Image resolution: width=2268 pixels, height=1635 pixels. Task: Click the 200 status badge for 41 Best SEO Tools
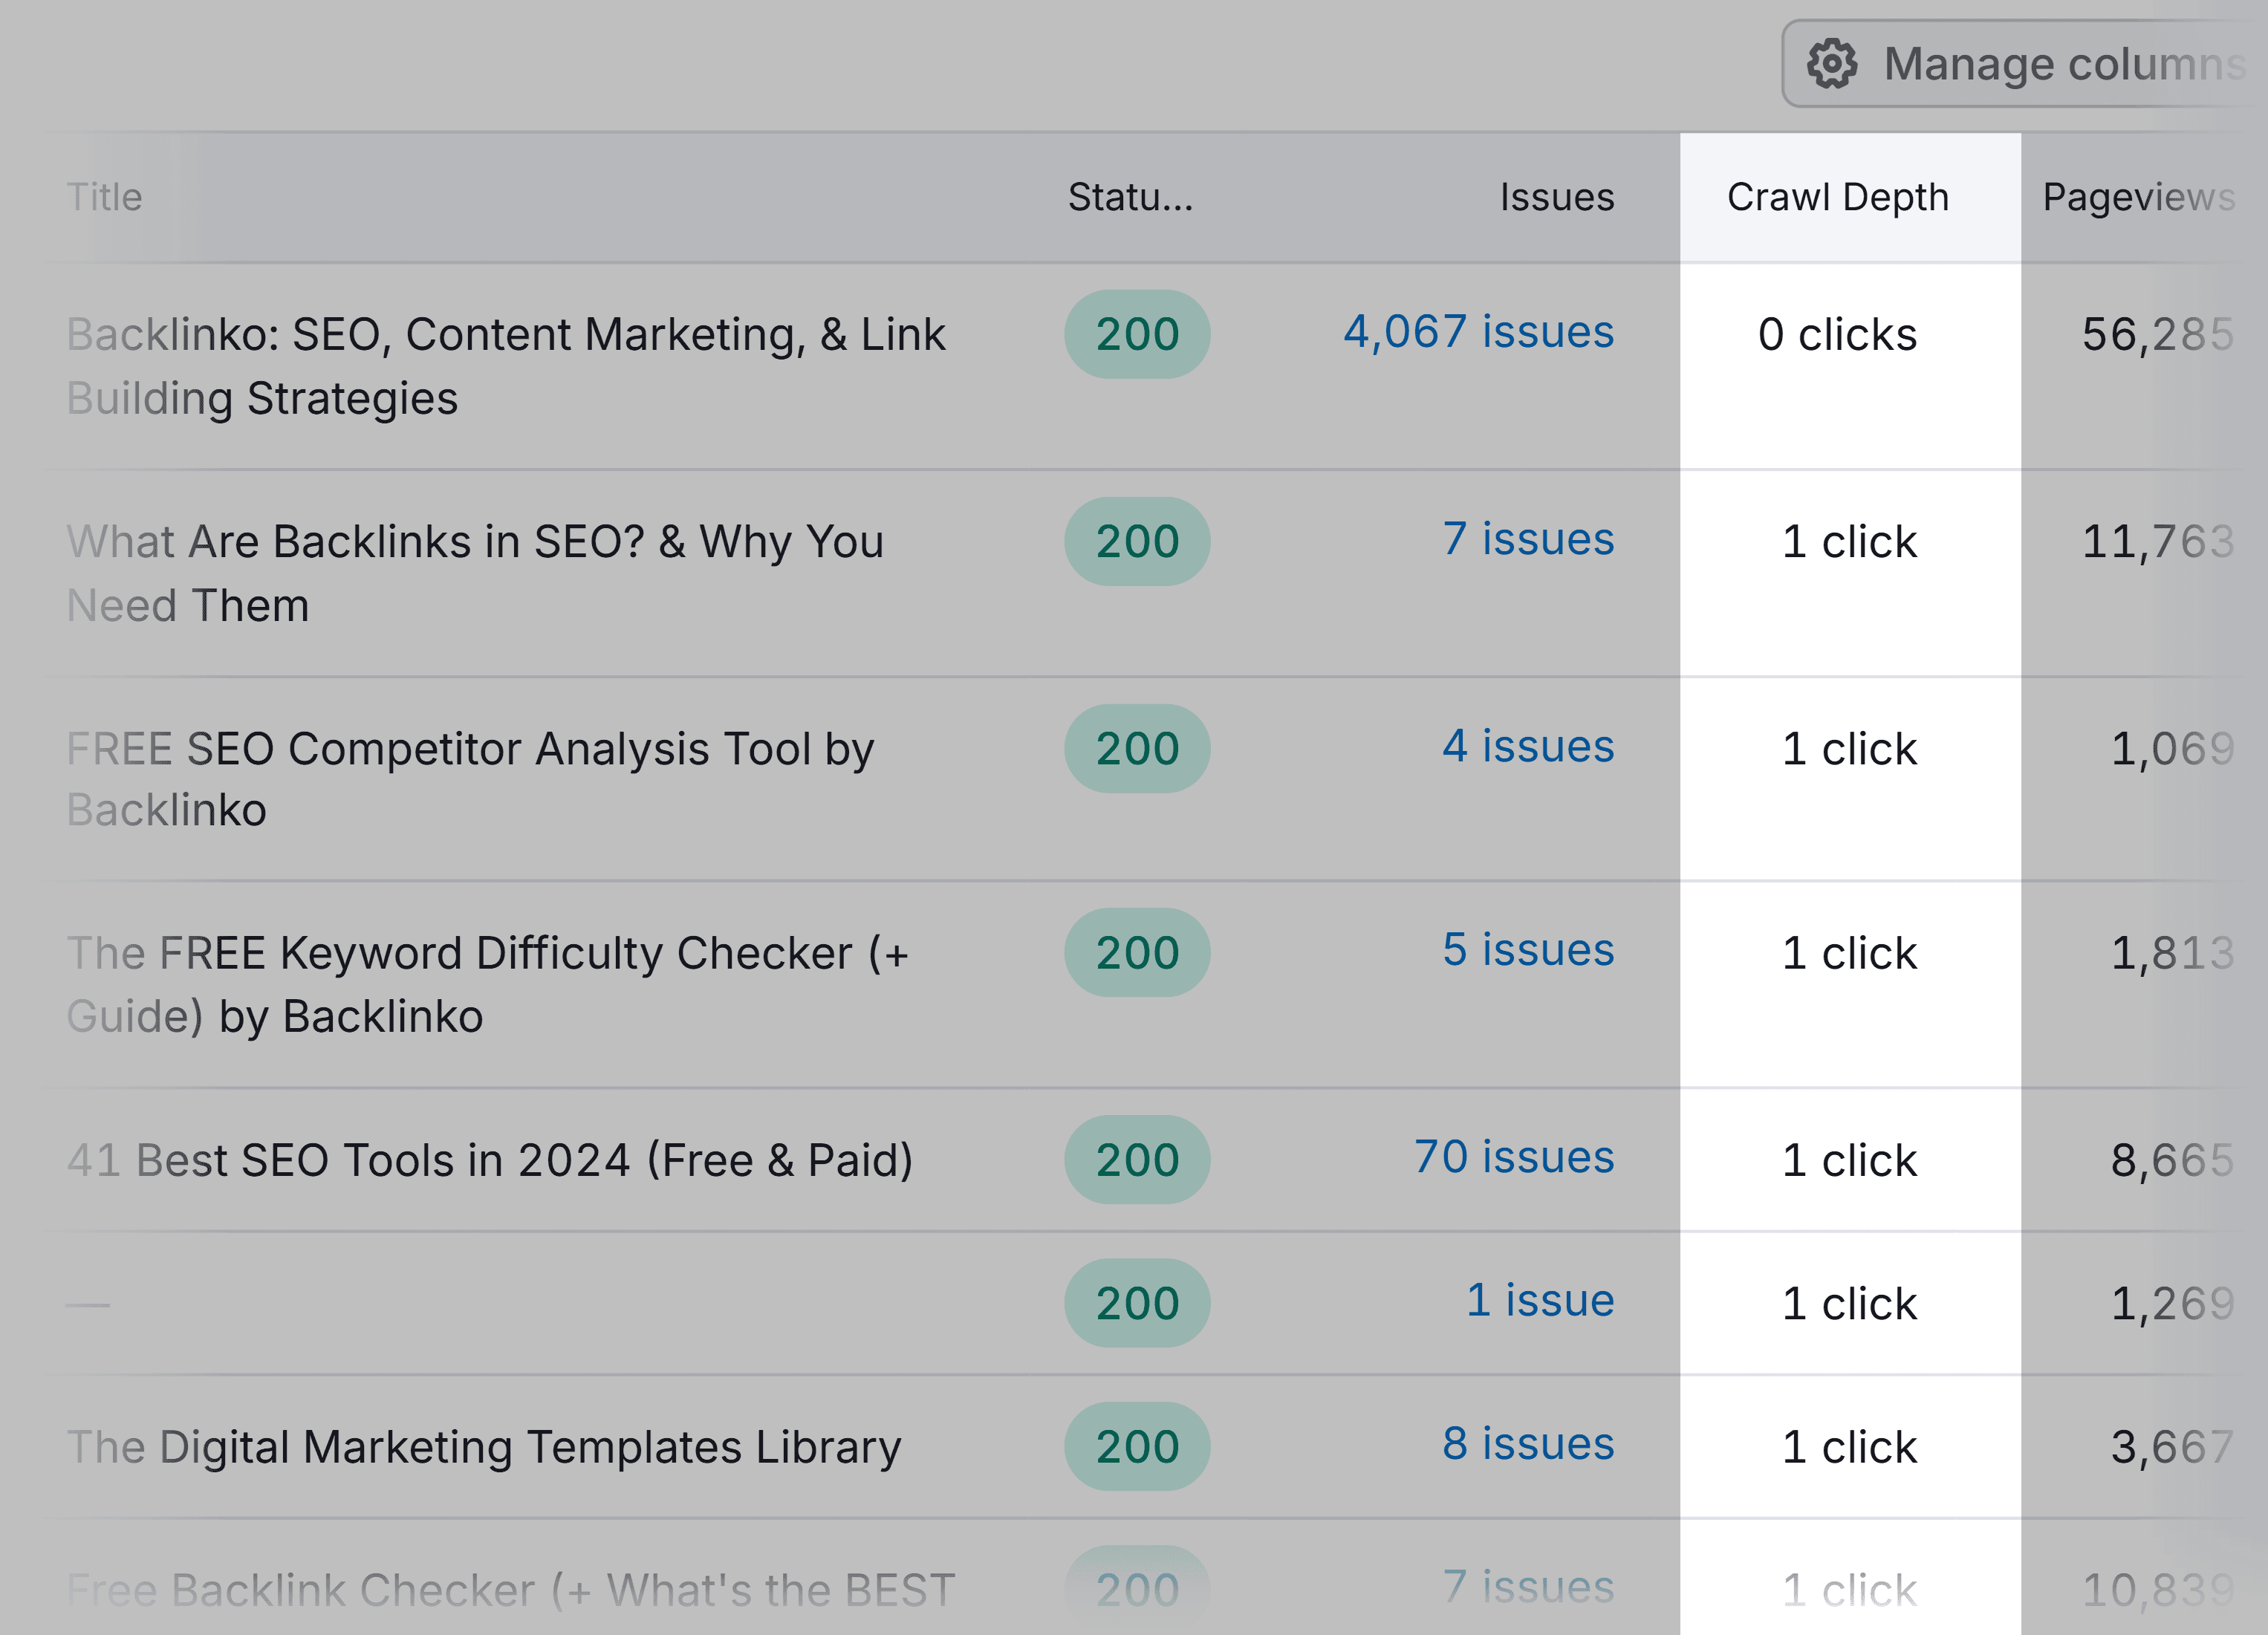click(1137, 1160)
